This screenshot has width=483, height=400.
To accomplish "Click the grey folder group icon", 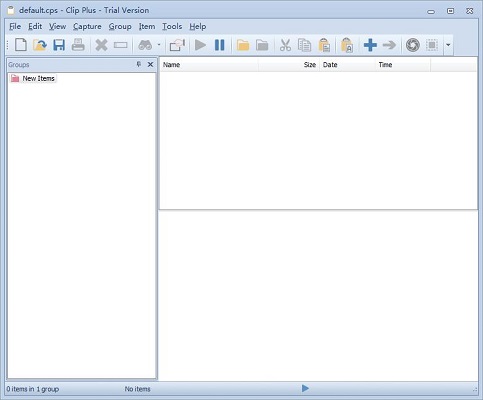I will click(262, 45).
